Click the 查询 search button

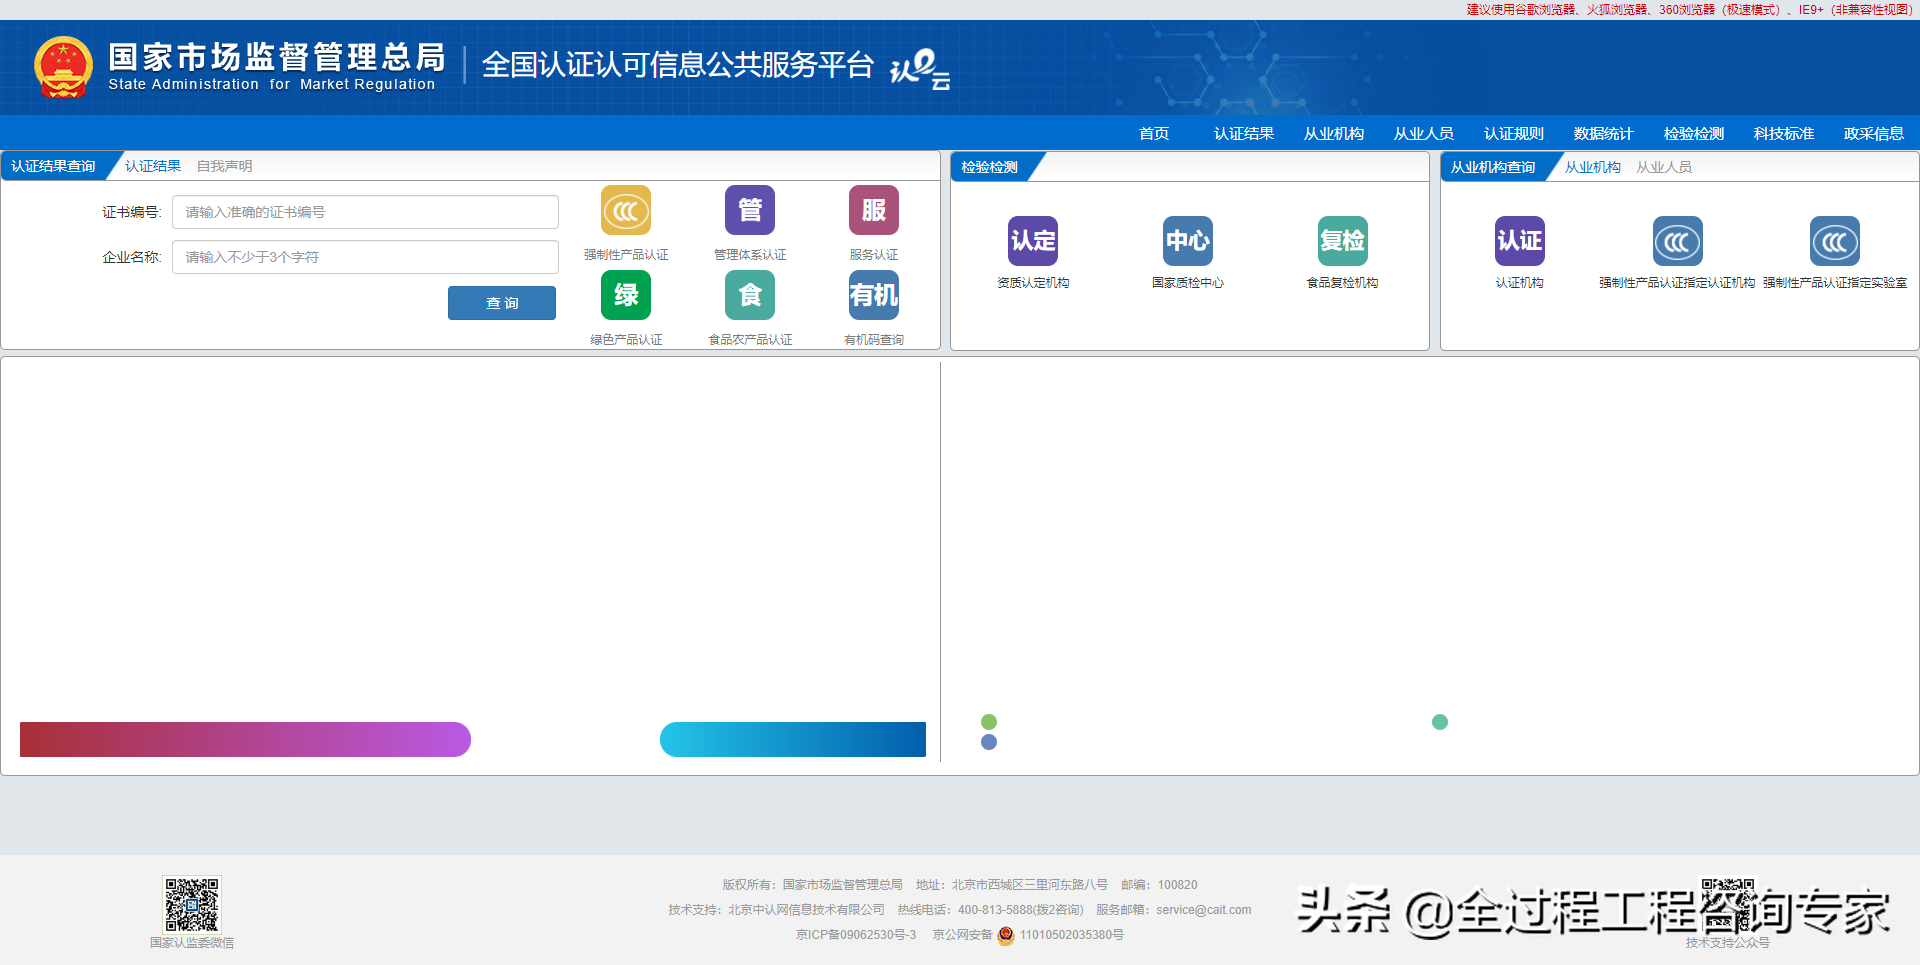[x=502, y=302]
